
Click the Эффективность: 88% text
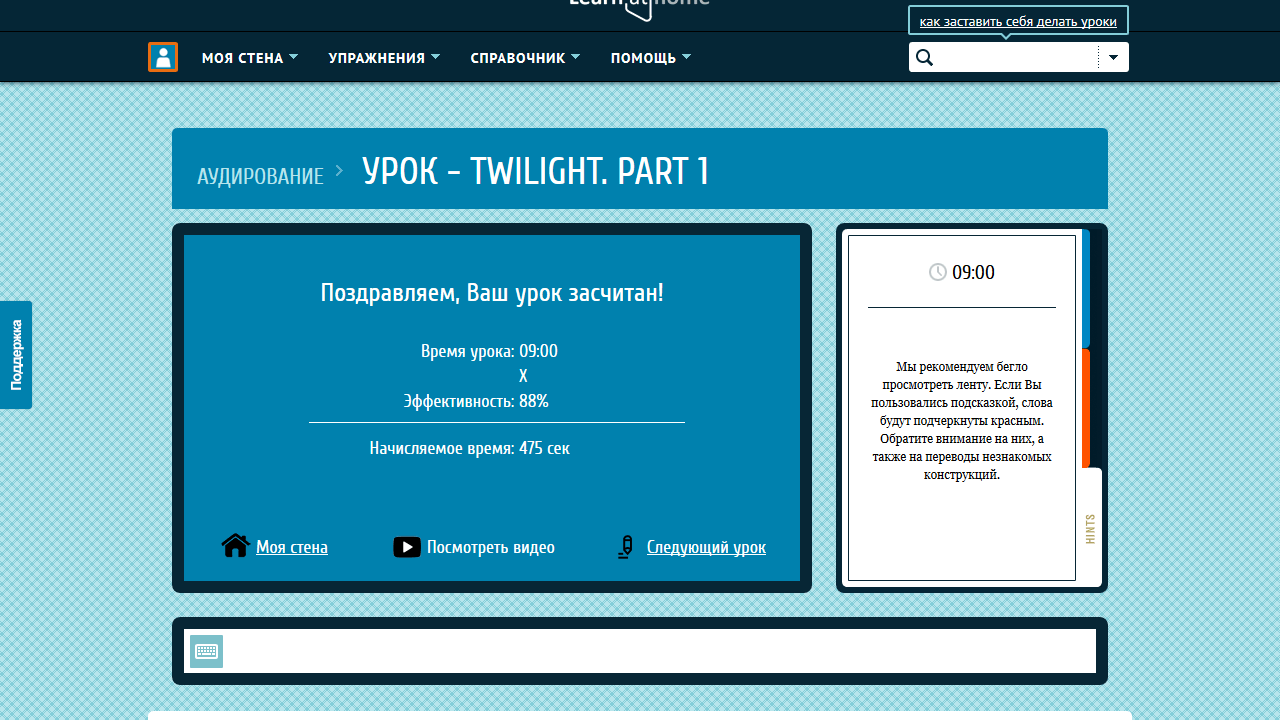pyautogui.click(x=476, y=401)
